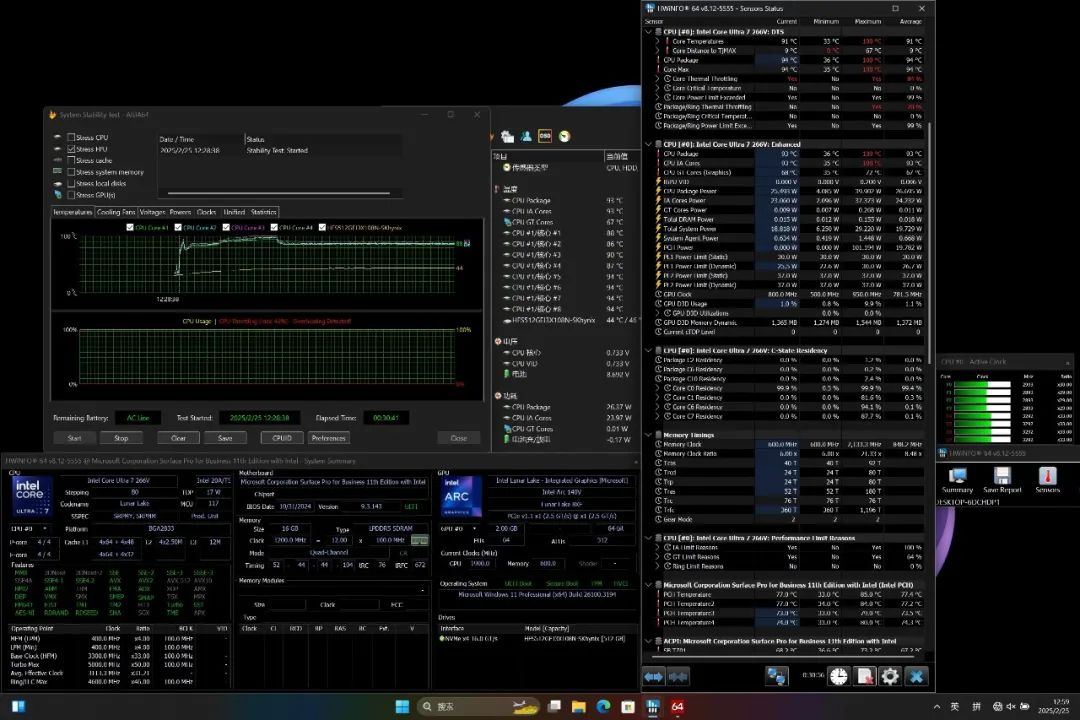Uncheck the Stress FPU checkbox
This screenshot has width=1080, height=720.
pyautogui.click(x=71, y=149)
